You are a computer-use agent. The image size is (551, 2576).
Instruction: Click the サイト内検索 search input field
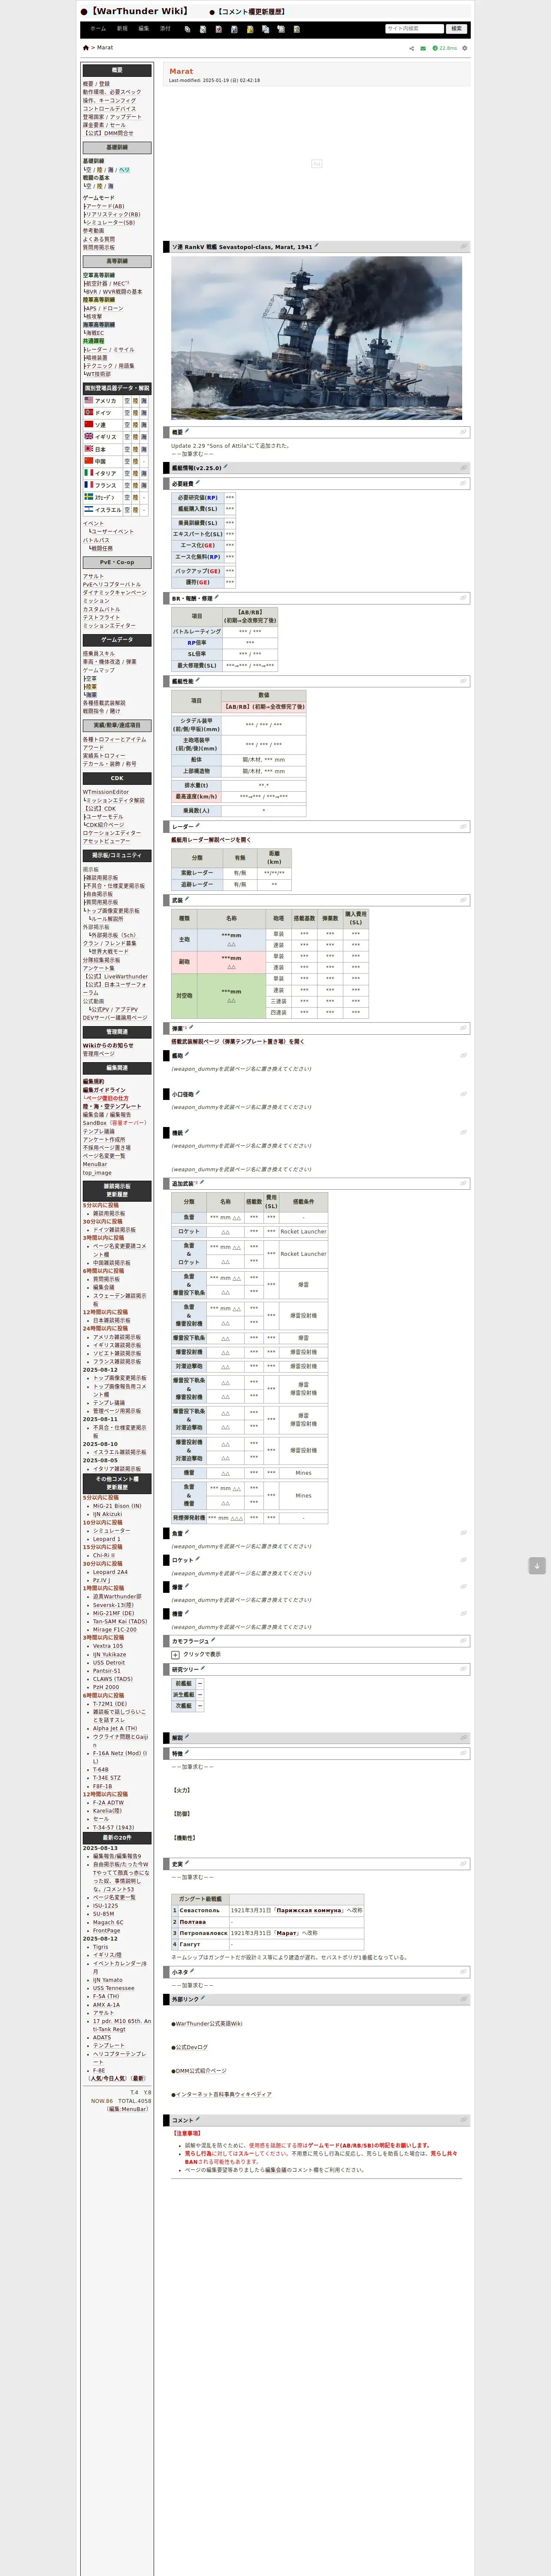click(414, 29)
